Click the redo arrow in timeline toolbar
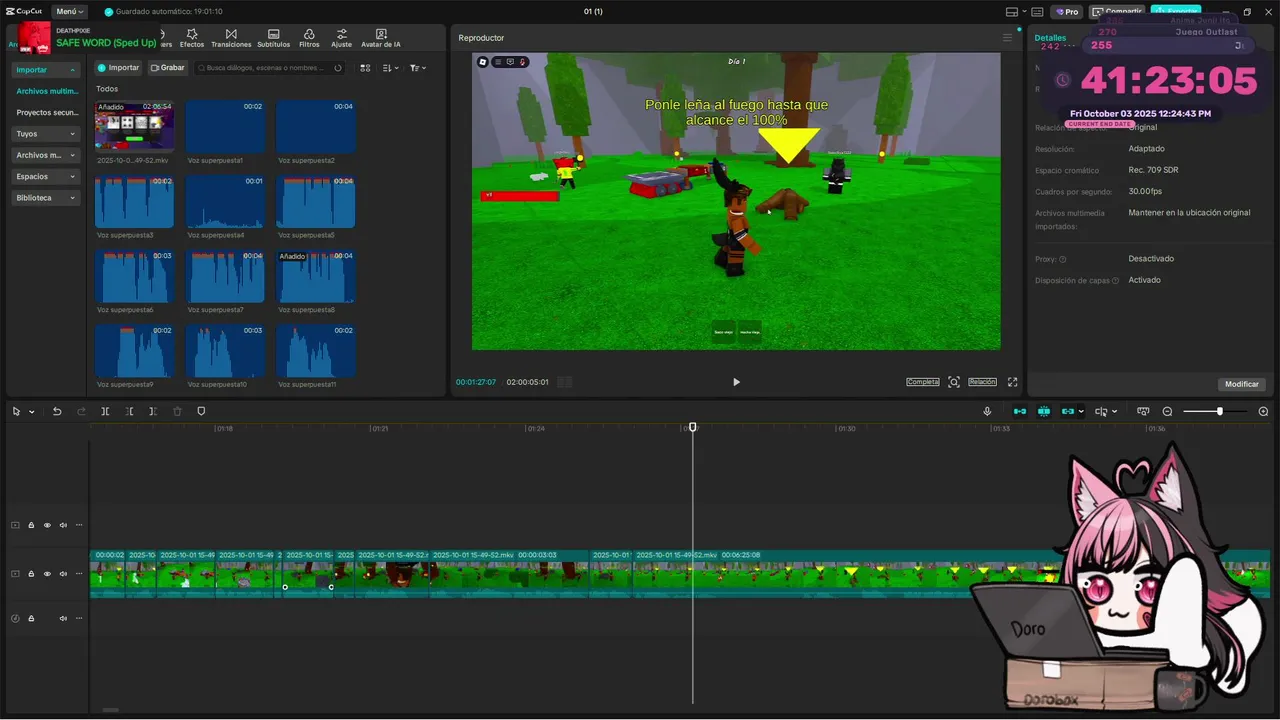The width and height of the screenshot is (1280, 720). coord(81,411)
